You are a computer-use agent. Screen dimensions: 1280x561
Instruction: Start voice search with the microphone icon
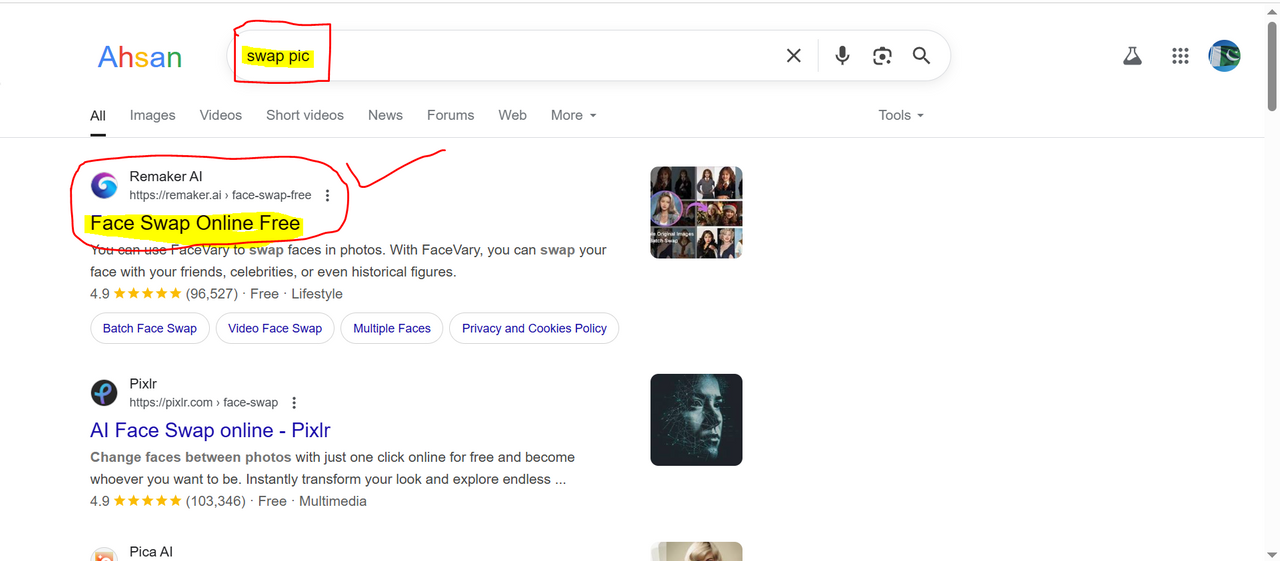(x=842, y=56)
